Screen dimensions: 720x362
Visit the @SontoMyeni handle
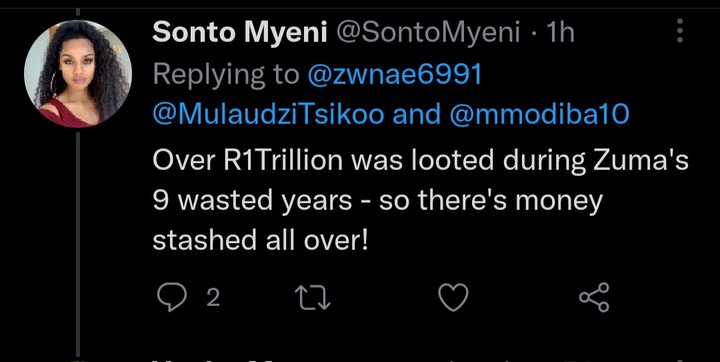pos(428,33)
